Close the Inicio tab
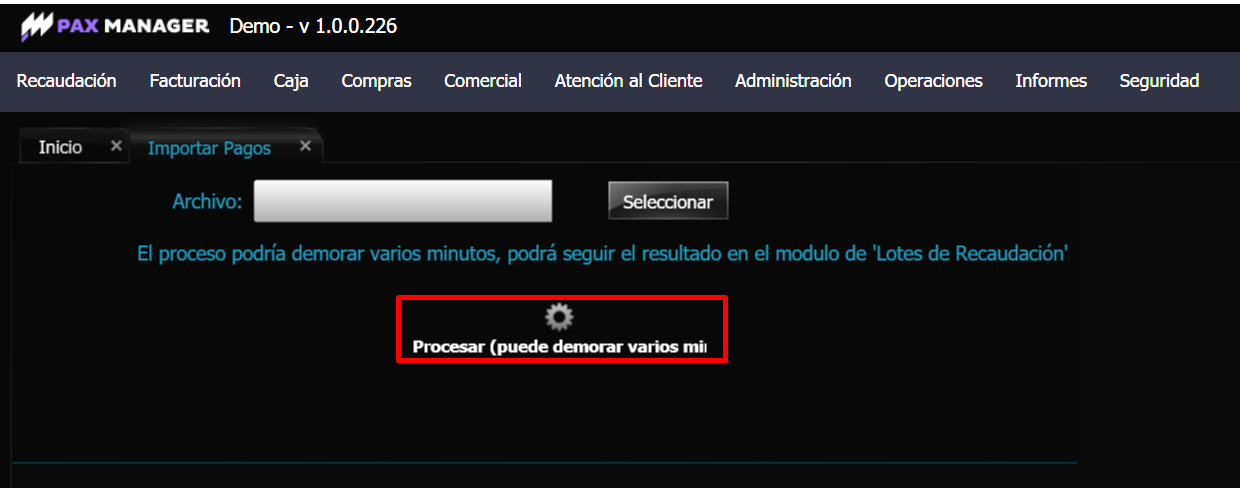The height and width of the screenshot is (488, 1240). (x=116, y=146)
